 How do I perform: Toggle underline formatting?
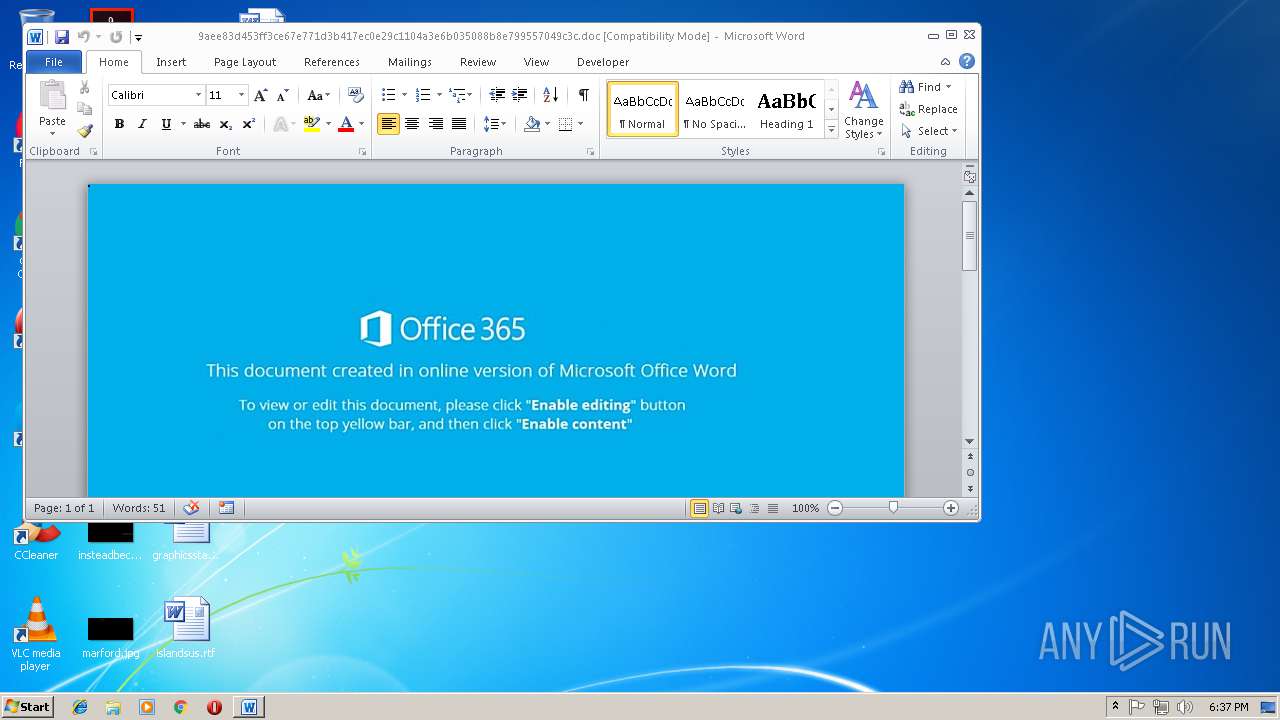[166, 124]
